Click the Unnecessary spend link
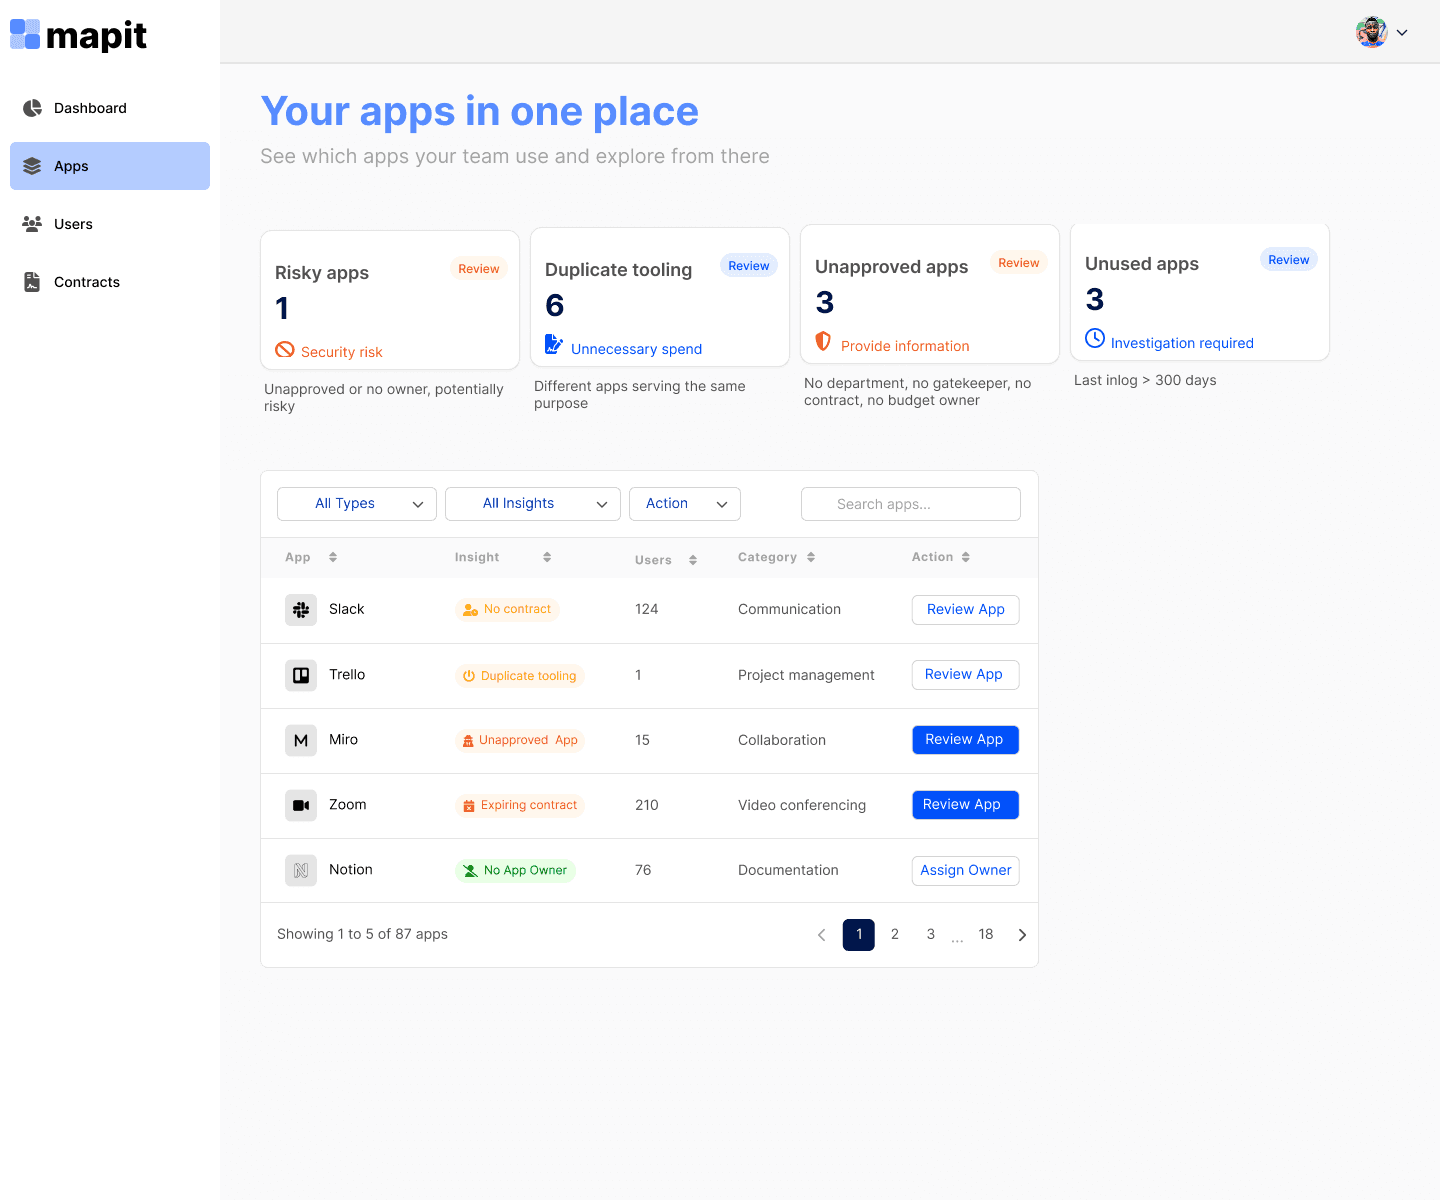This screenshot has width=1440, height=1200. 636,349
